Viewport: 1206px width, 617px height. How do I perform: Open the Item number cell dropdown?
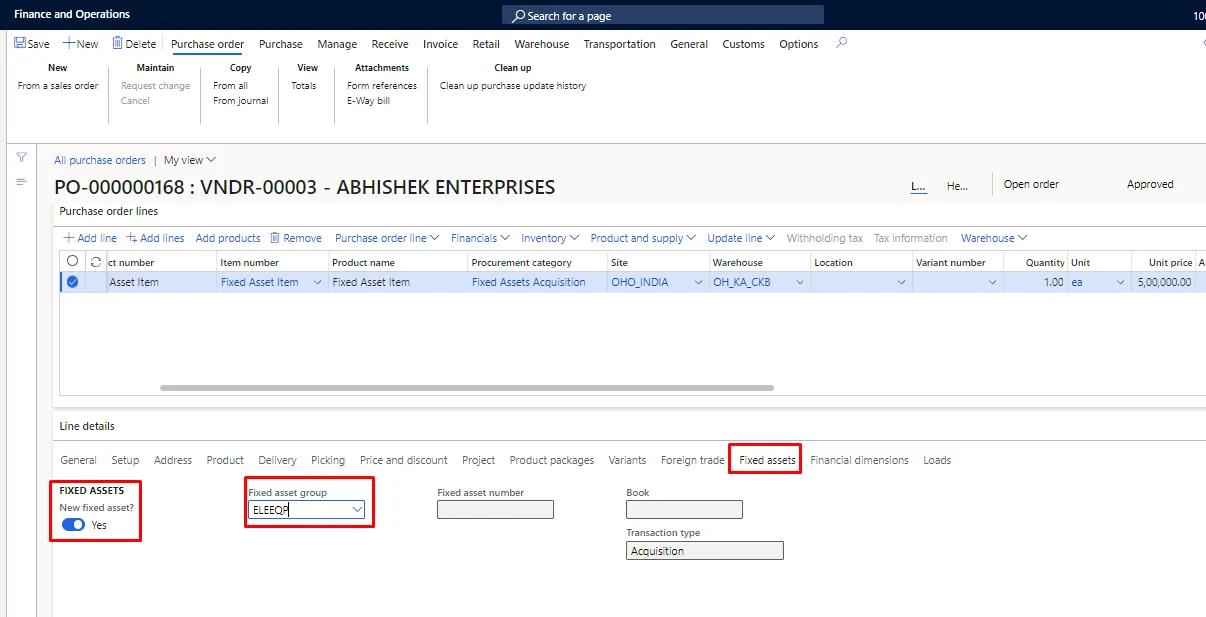(x=318, y=283)
